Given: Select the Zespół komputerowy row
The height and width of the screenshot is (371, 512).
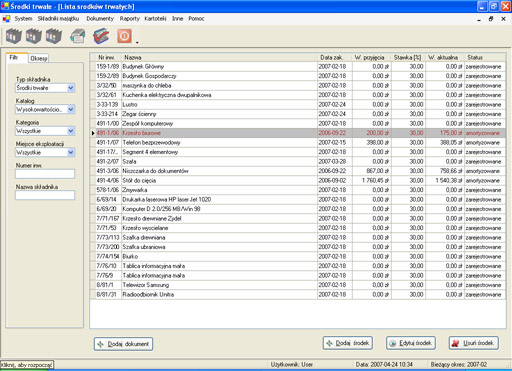Looking at the screenshot, I should pyautogui.click(x=298, y=124).
